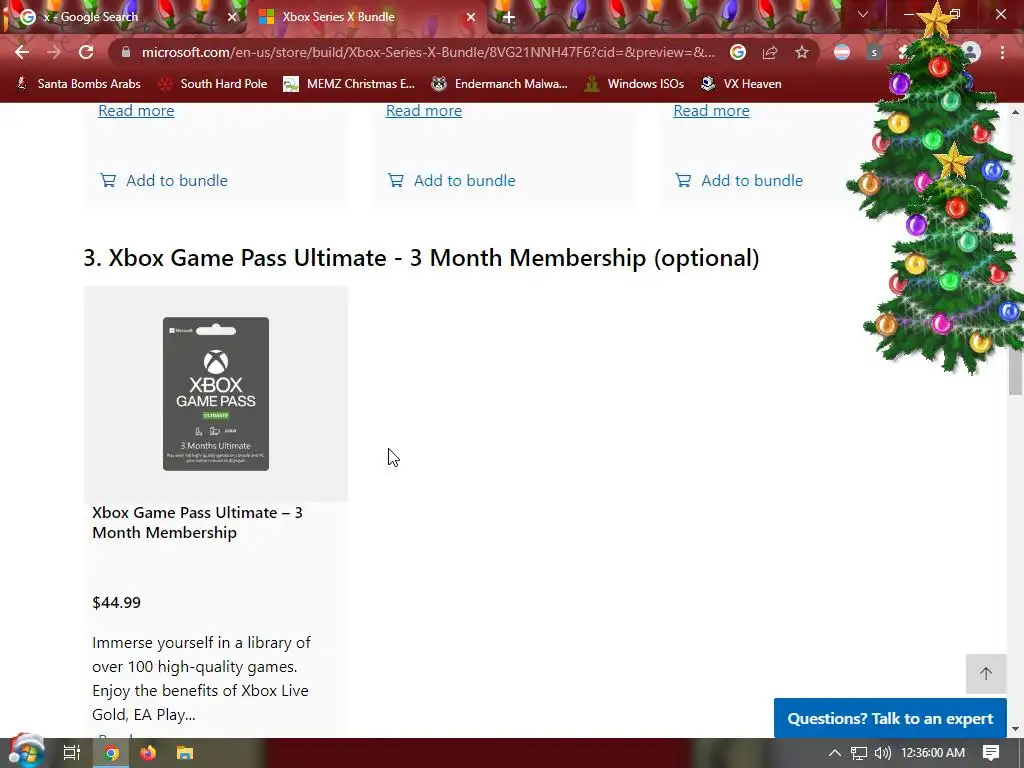Viewport: 1024px width, 768px height.
Task: Click the back-to-top arrow button
Action: pos(985,673)
